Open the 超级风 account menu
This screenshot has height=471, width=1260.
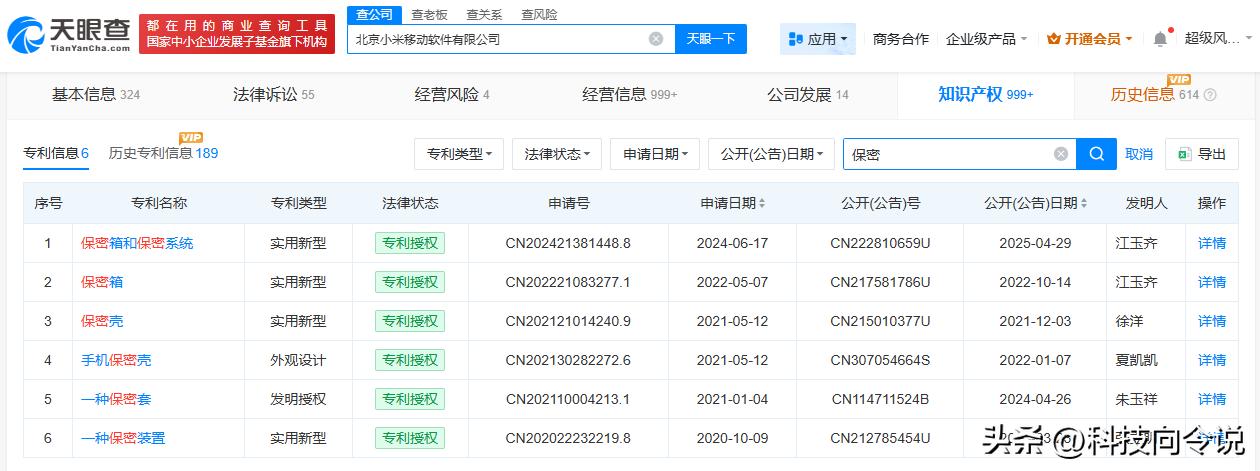click(x=1218, y=39)
